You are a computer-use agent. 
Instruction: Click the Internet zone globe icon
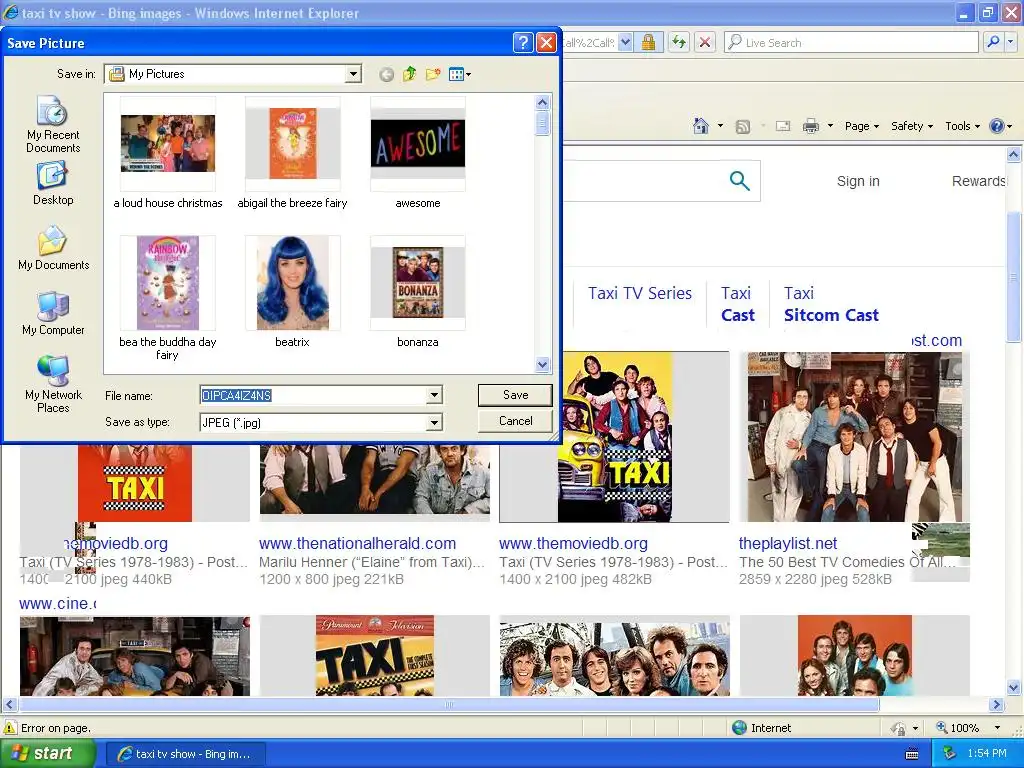pyautogui.click(x=739, y=728)
